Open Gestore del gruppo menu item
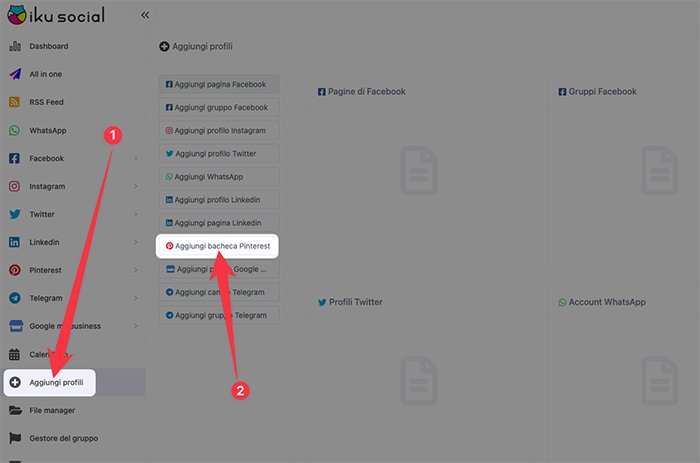Image resolution: width=700 pixels, height=463 pixels. 64,438
